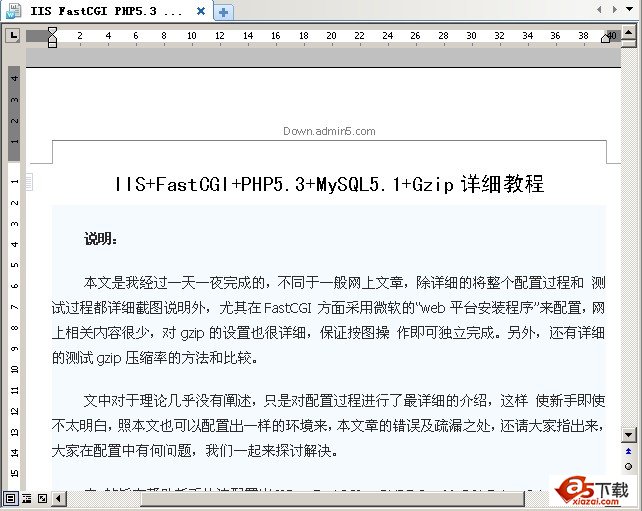
Task: Switch to page layout view
Action: [10, 498]
